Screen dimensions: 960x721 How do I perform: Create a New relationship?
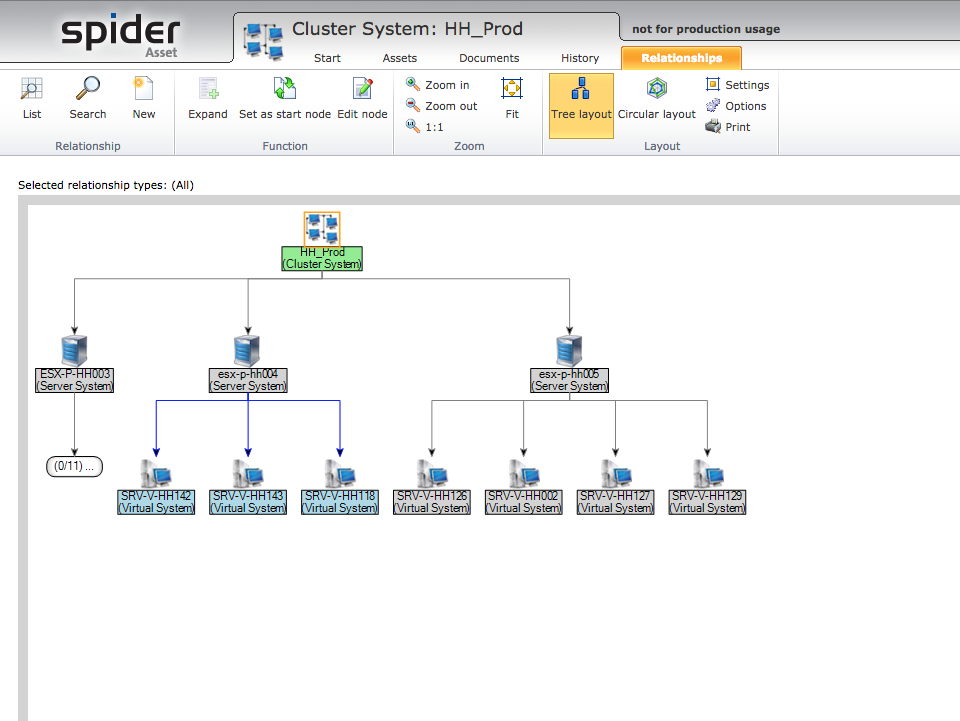144,98
